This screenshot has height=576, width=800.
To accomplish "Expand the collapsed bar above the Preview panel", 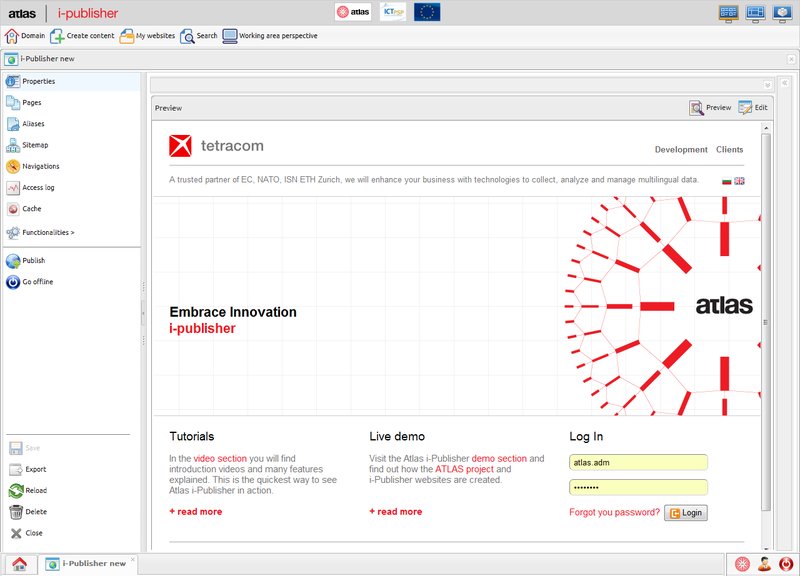I will point(767,85).
